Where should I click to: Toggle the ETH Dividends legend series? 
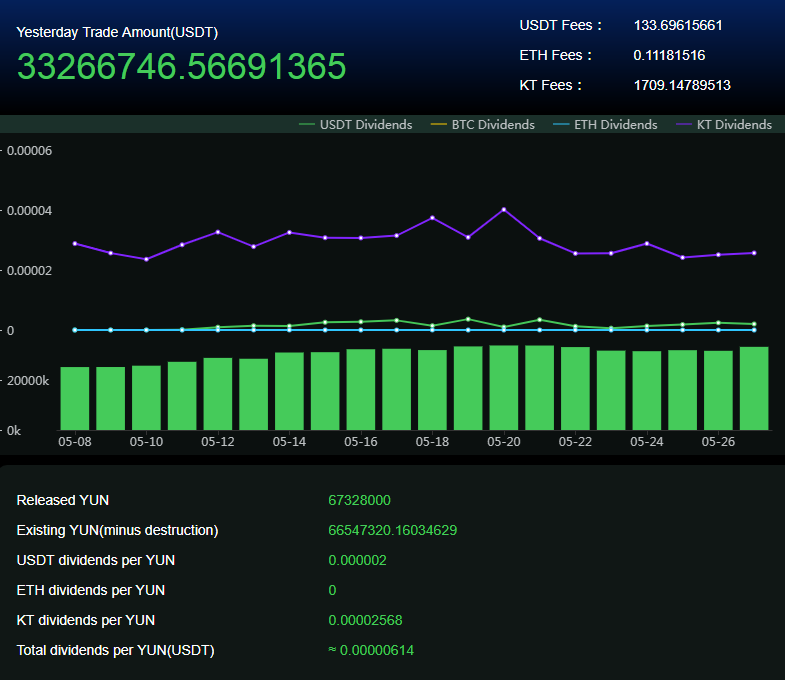(x=605, y=125)
